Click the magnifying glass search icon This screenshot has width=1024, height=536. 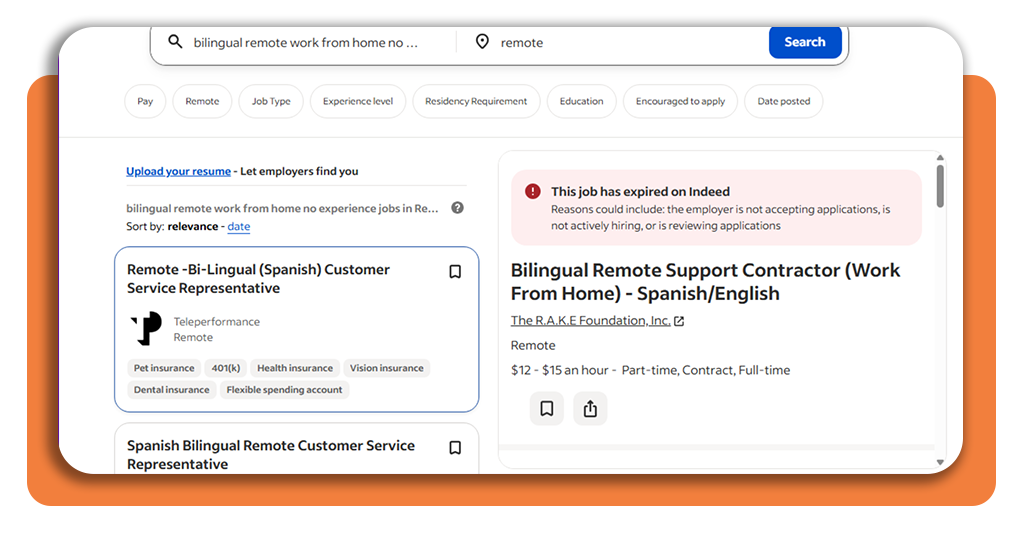[175, 42]
